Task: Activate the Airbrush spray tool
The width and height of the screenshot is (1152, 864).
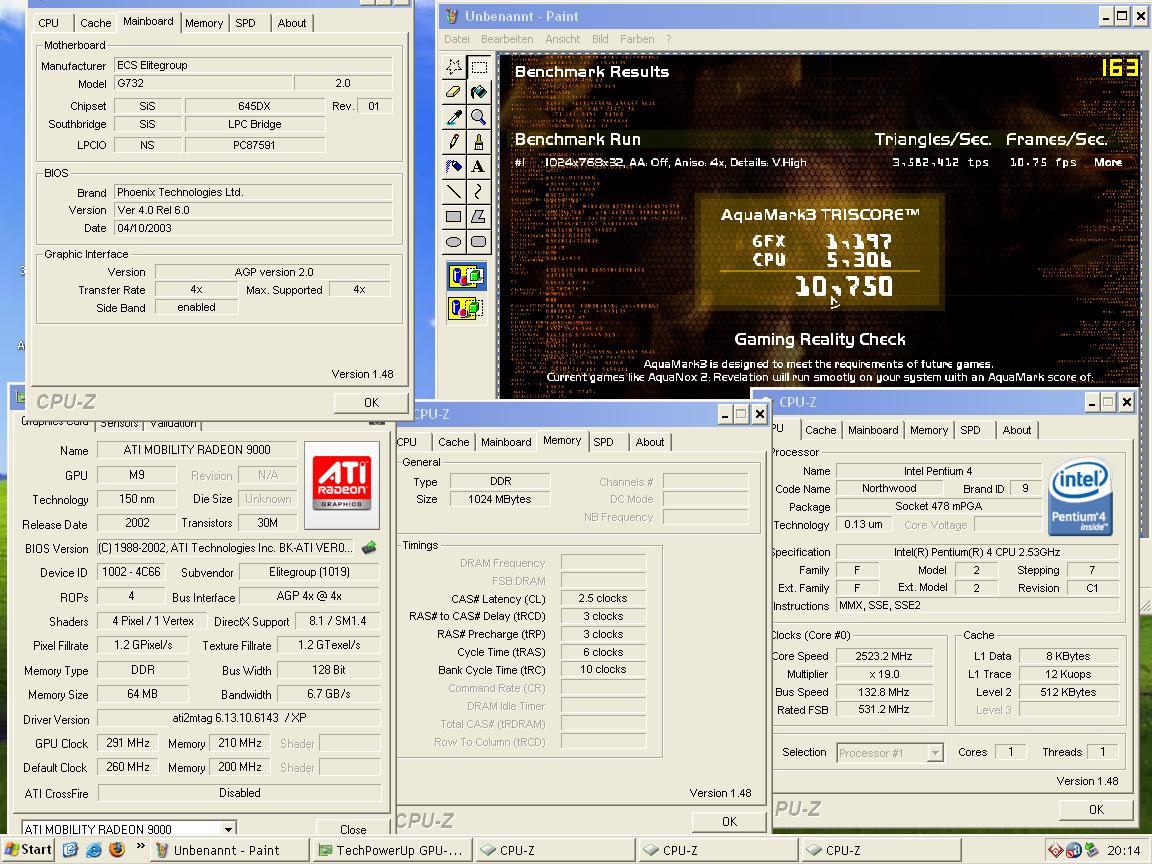Action: pyautogui.click(x=454, y=167)
